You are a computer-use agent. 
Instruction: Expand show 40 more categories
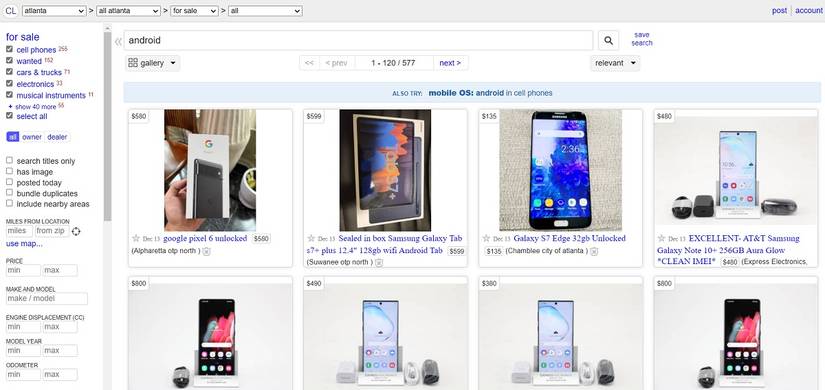(x=36, y=106)
